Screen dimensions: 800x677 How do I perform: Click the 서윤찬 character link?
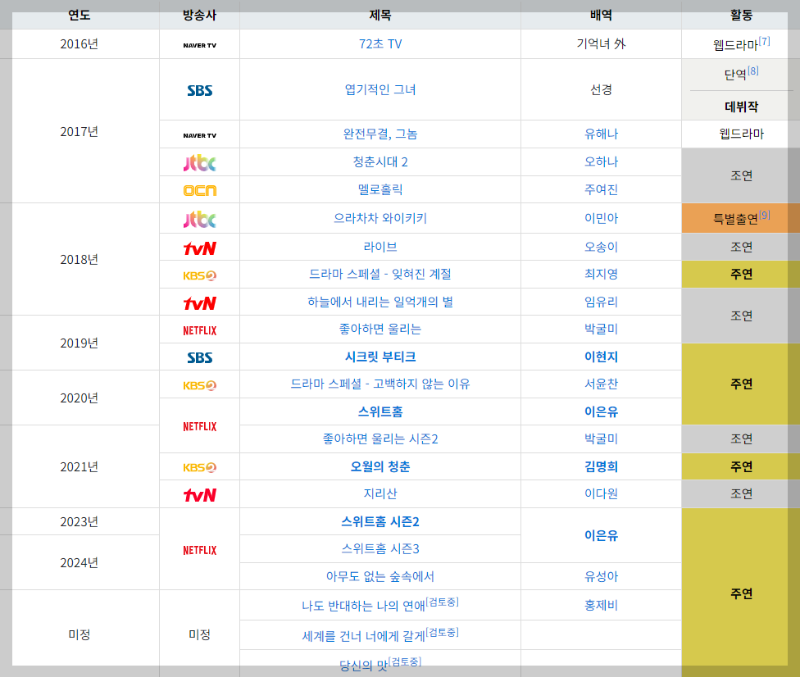pyautogui.click(x=601, y=384)
